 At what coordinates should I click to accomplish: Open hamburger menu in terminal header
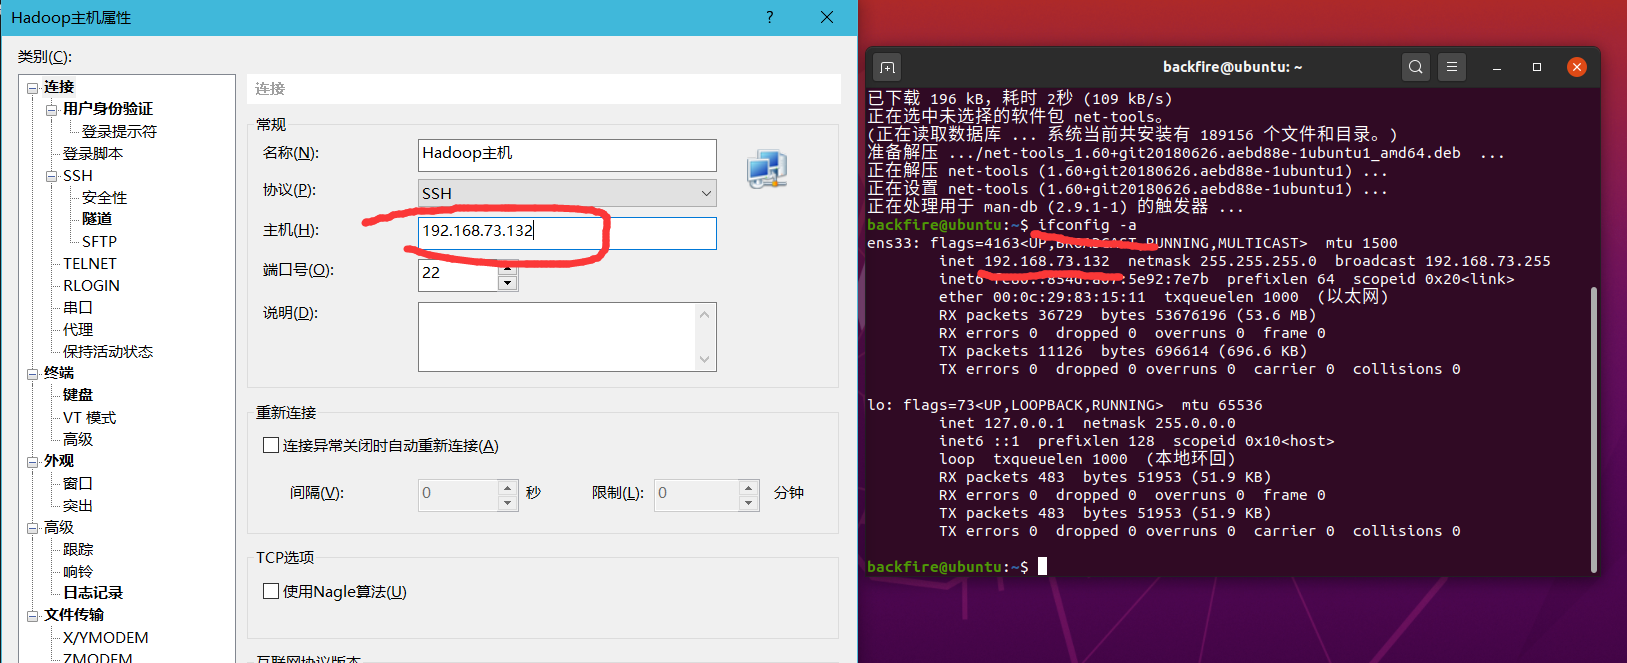point(1452,67)
